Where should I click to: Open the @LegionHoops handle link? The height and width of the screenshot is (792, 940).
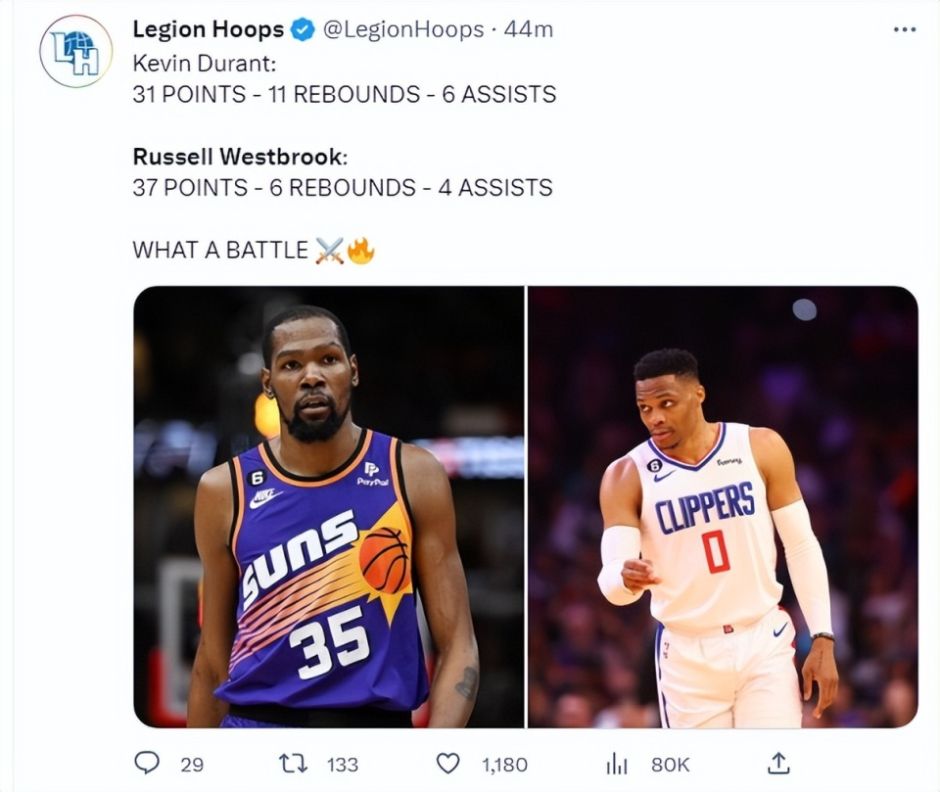click(x=402, y=30)
